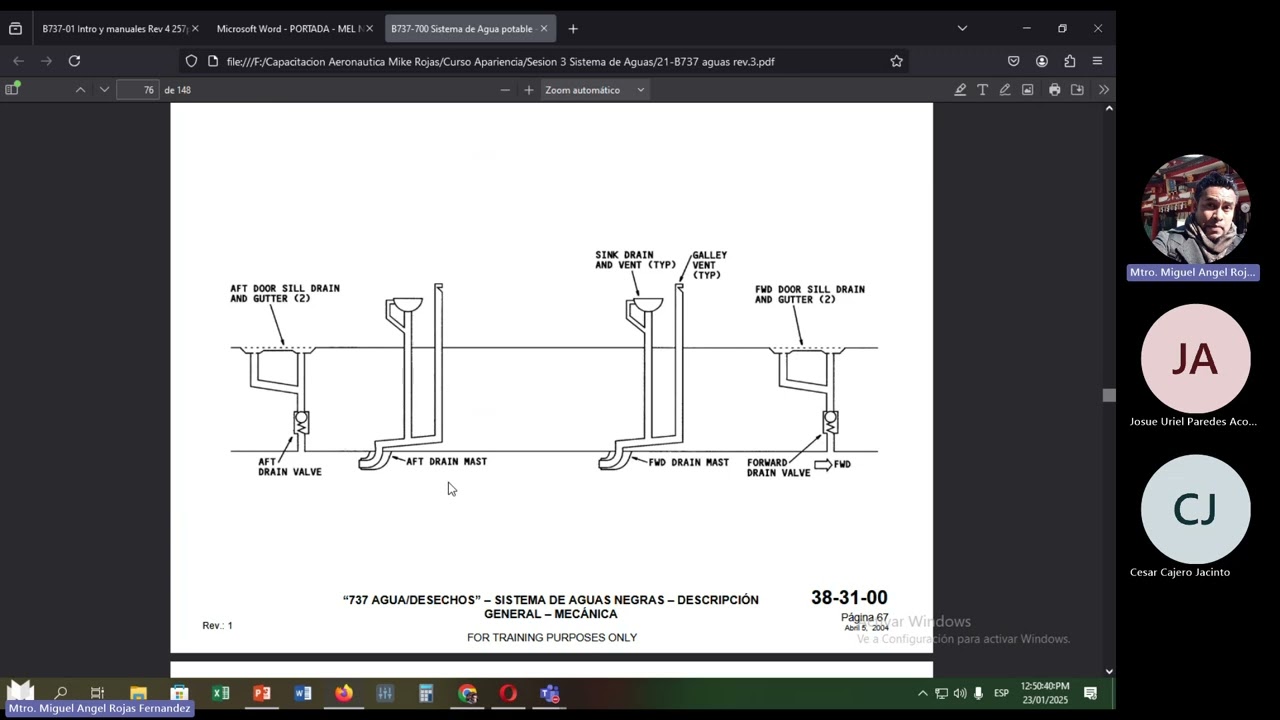1280x720 pixels.
Task: Reload the current page
Action: (74, 61)
